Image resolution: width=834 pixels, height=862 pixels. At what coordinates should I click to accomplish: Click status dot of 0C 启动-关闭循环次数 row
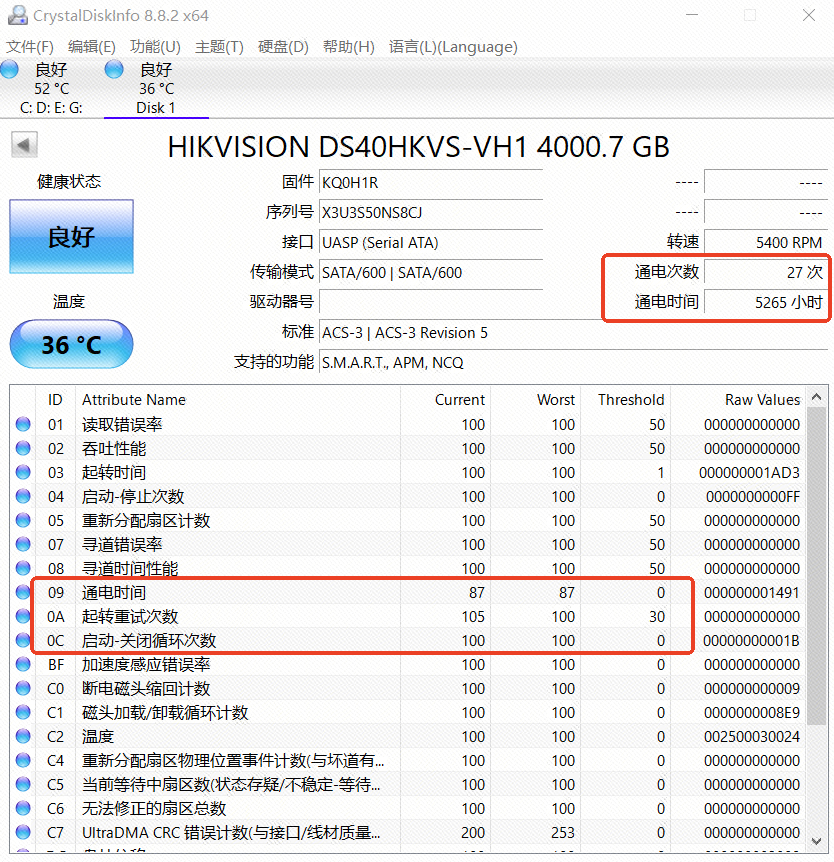(x=23, y=640)
